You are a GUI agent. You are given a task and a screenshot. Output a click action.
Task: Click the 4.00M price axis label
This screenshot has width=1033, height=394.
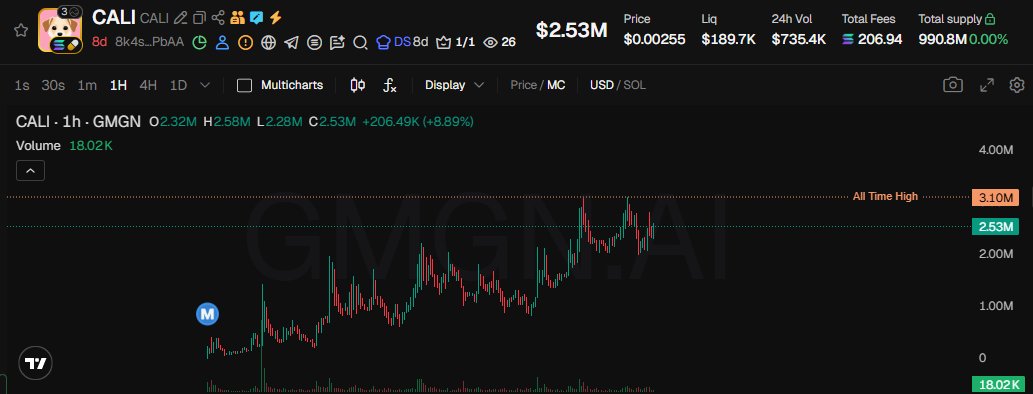(x=996, y=150)
